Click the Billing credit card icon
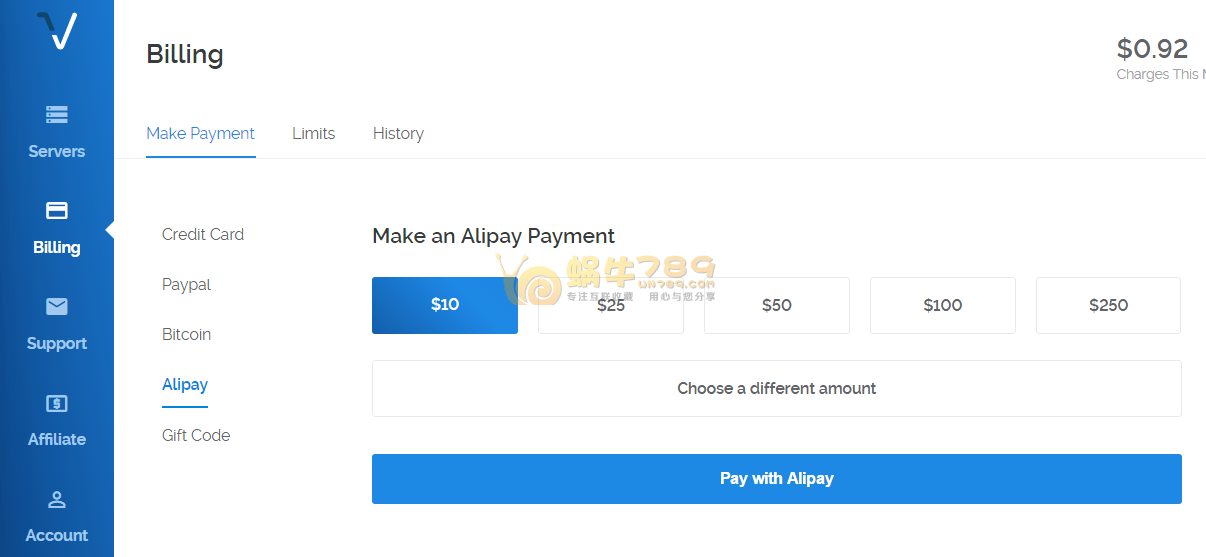1206x557 pixels. coord(57,210)
